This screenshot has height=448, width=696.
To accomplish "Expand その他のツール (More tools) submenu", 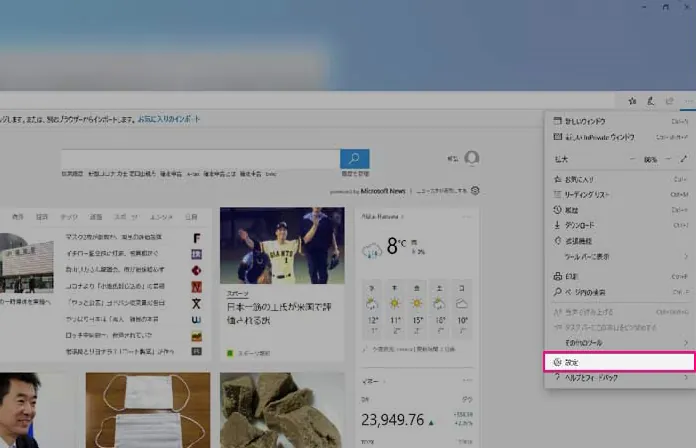I will point(620,343).
